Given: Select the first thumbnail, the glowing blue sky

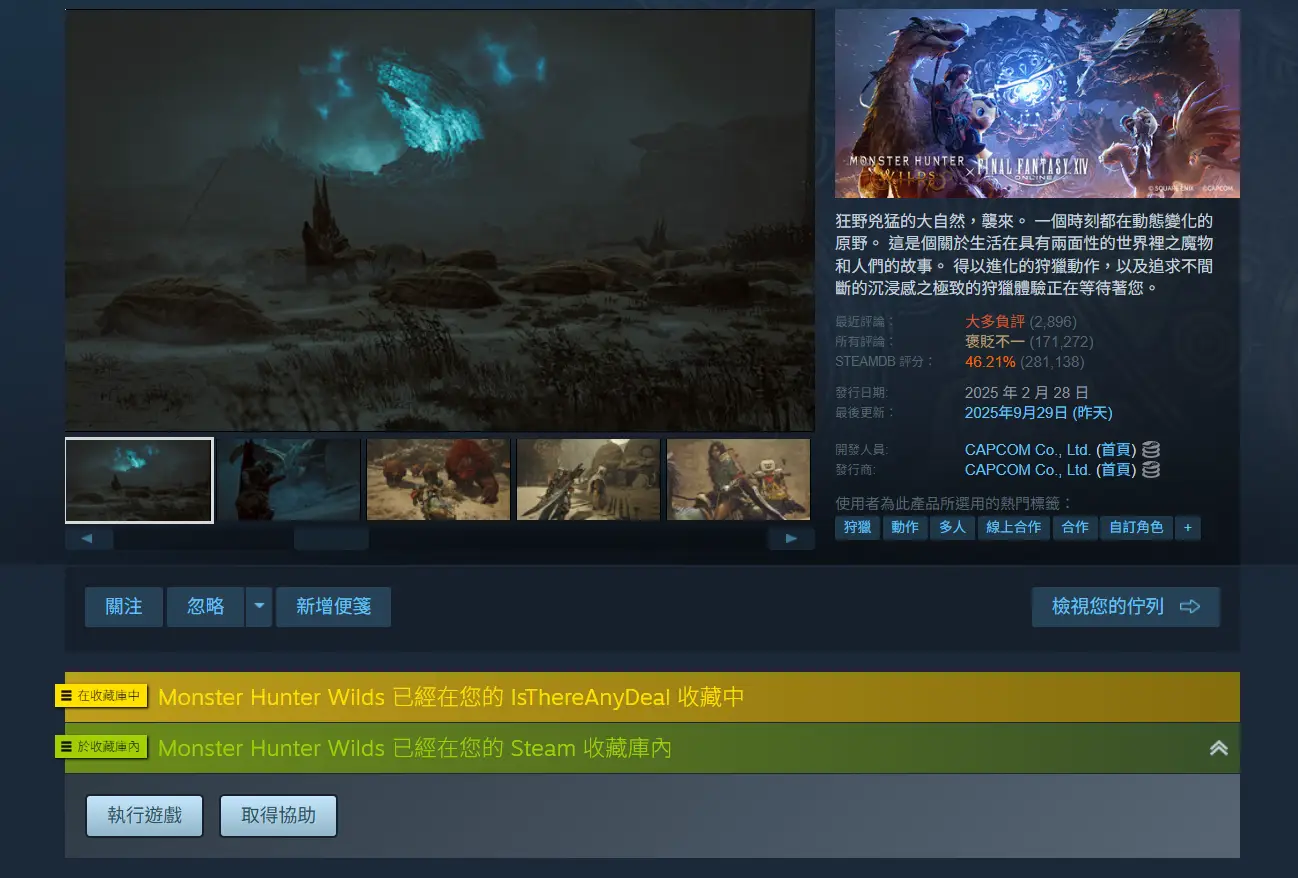Looking at the screenshot, I should tap(139, 480).
